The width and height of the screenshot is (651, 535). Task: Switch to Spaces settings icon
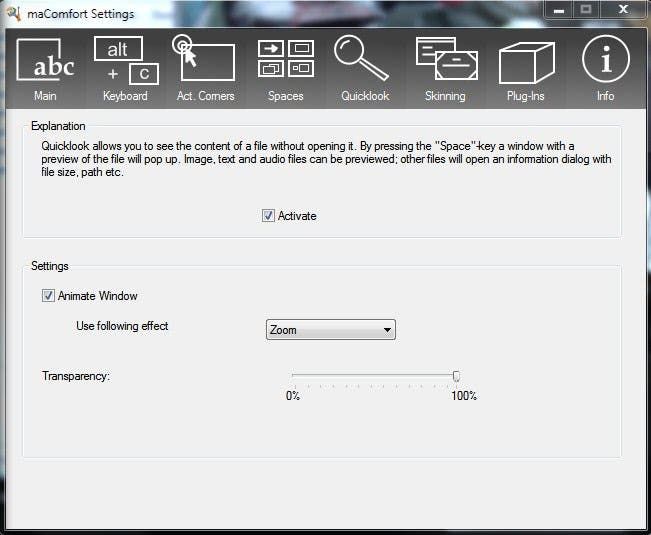tap(286, 59)
